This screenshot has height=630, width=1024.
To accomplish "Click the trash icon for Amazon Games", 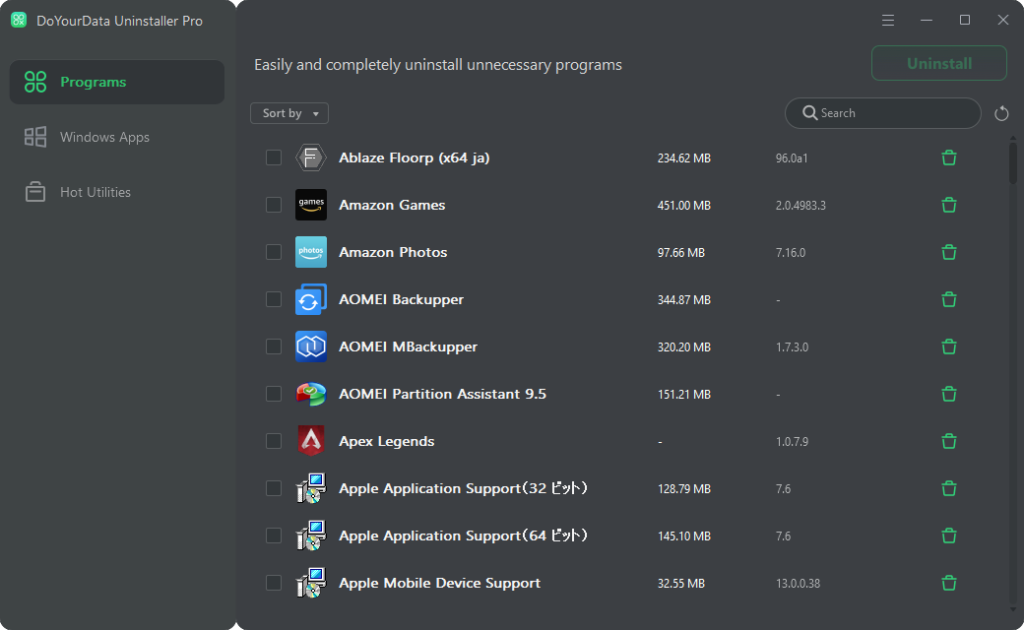I will (949, 205).
